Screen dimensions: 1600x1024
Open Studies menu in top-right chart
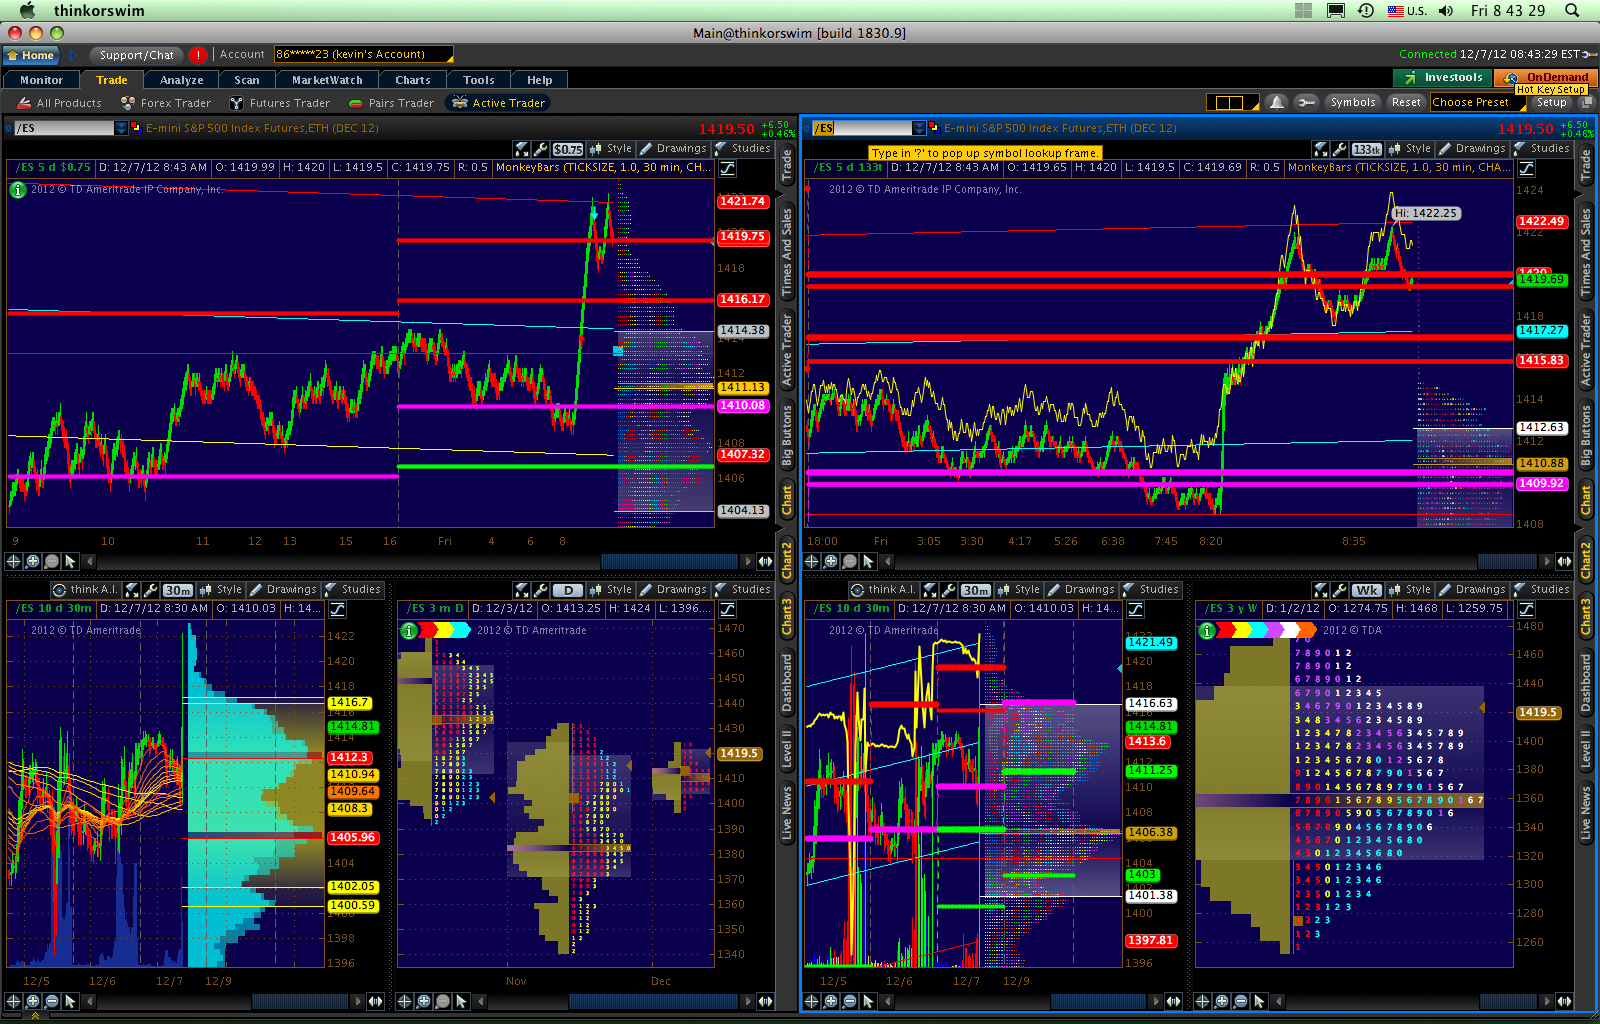click(1542, 148)
